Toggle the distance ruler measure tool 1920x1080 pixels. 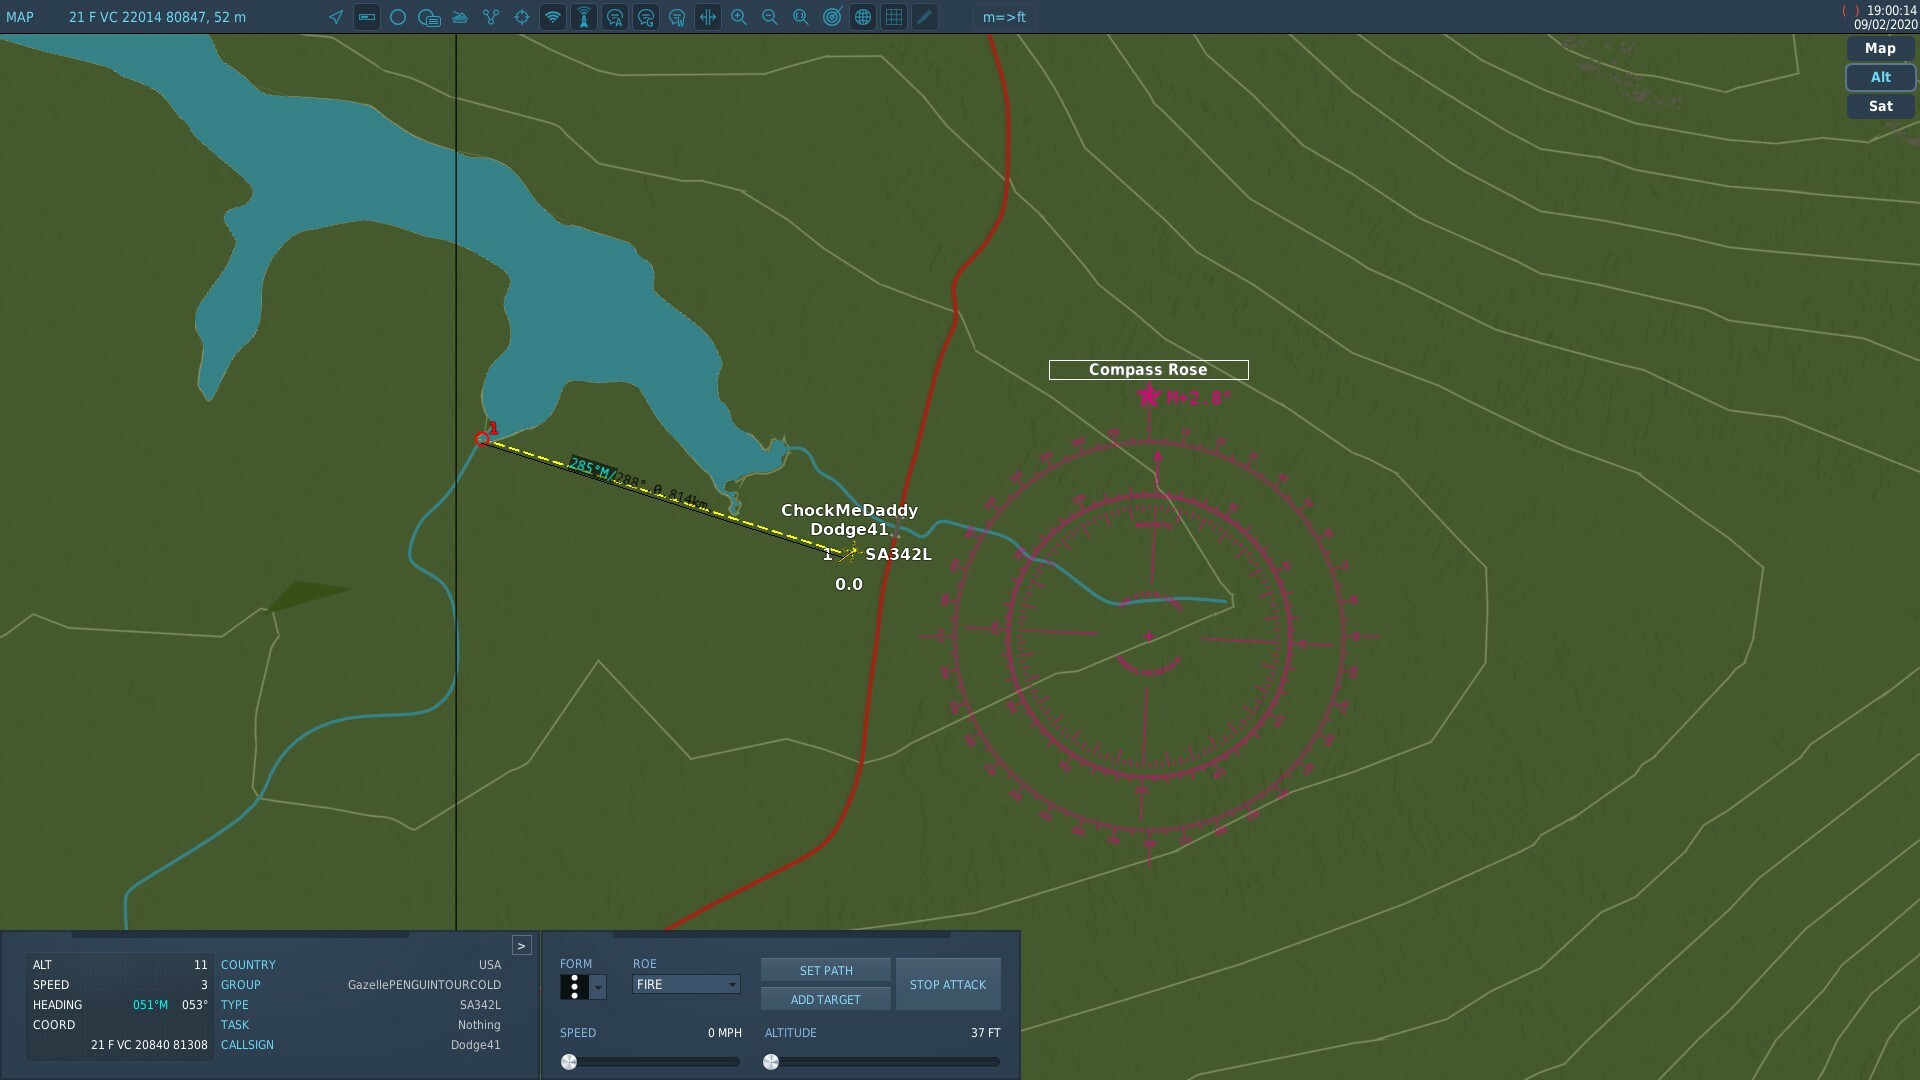[708, 17]
